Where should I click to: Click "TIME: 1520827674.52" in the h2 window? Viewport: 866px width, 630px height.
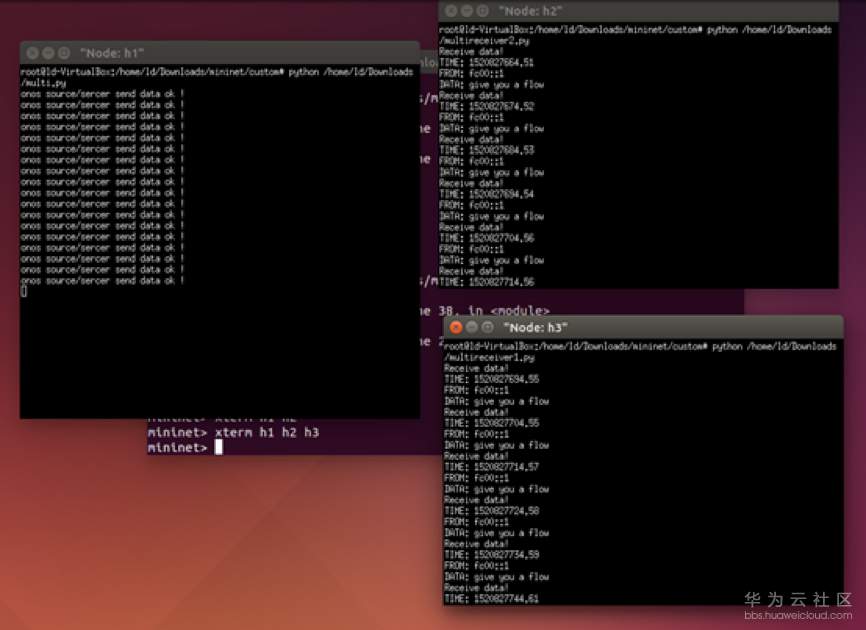pos(487,106)
